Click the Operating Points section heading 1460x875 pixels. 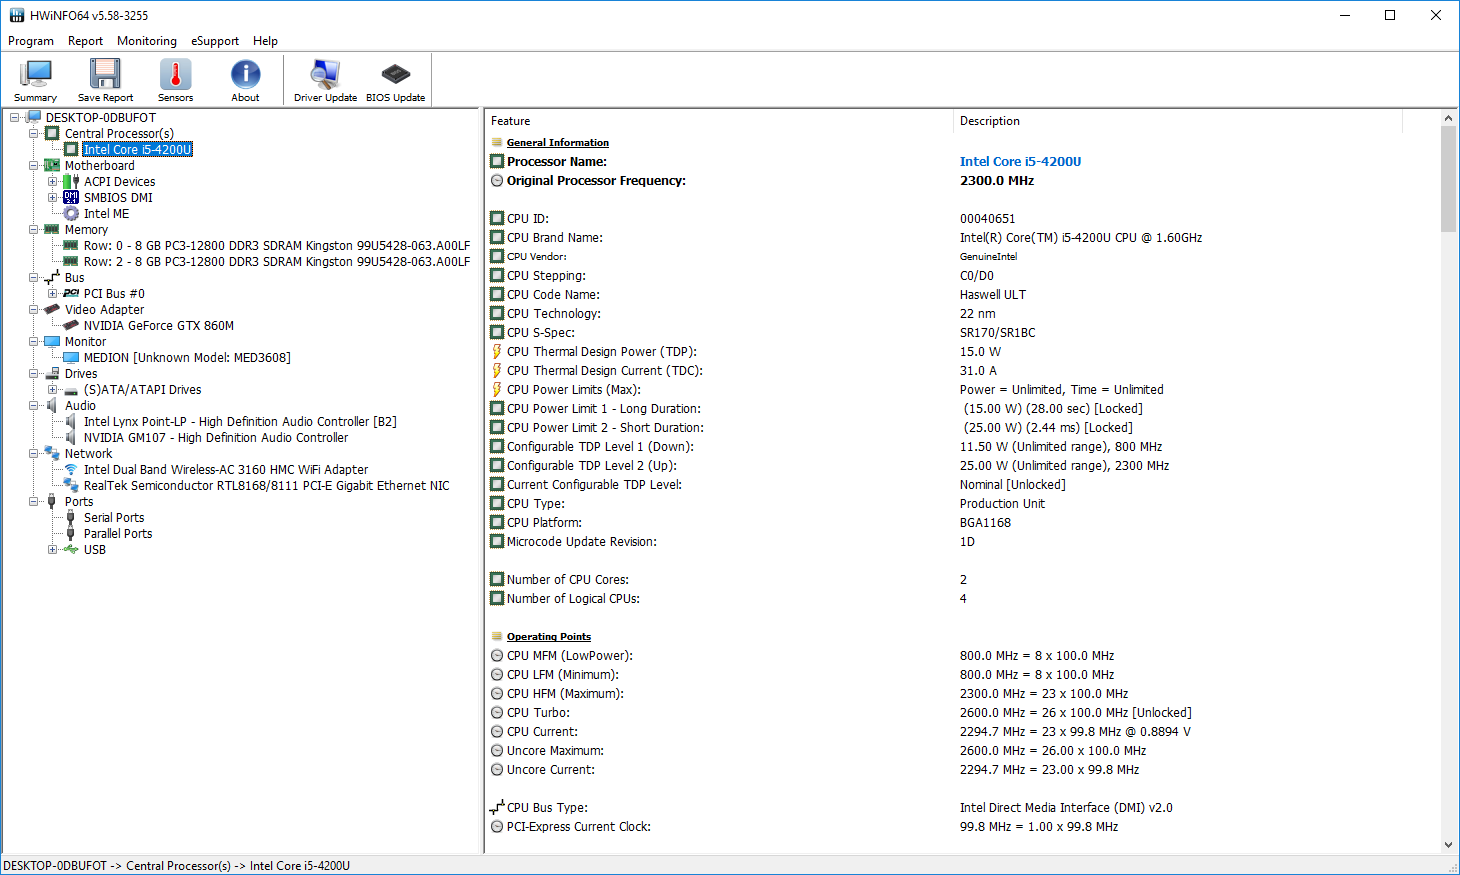point(548,637)
